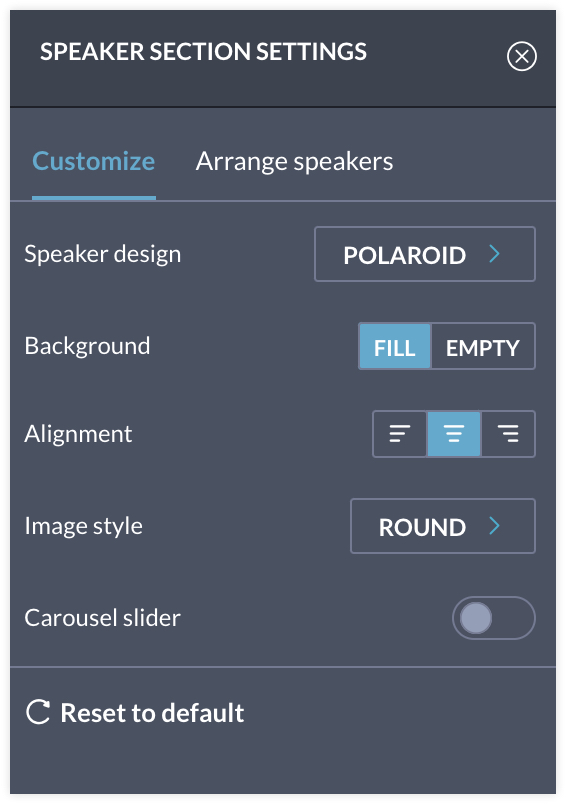This screenshot has width=566, height=804.
Task: Click the Speaker Section Settings title
Action: click(204, 52)
